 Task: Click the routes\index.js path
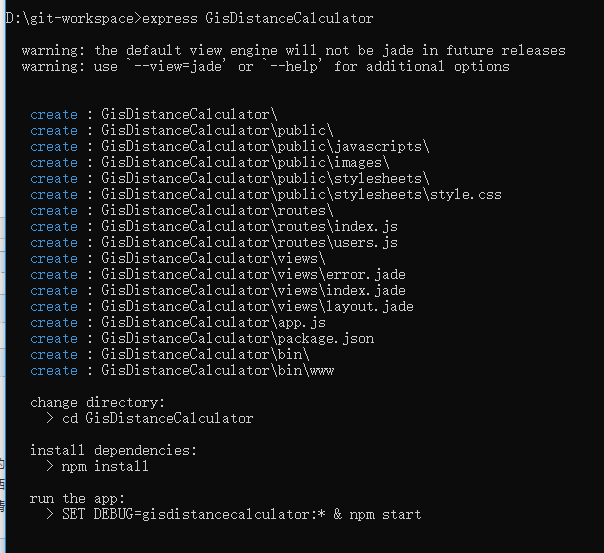tap(249, 226)
